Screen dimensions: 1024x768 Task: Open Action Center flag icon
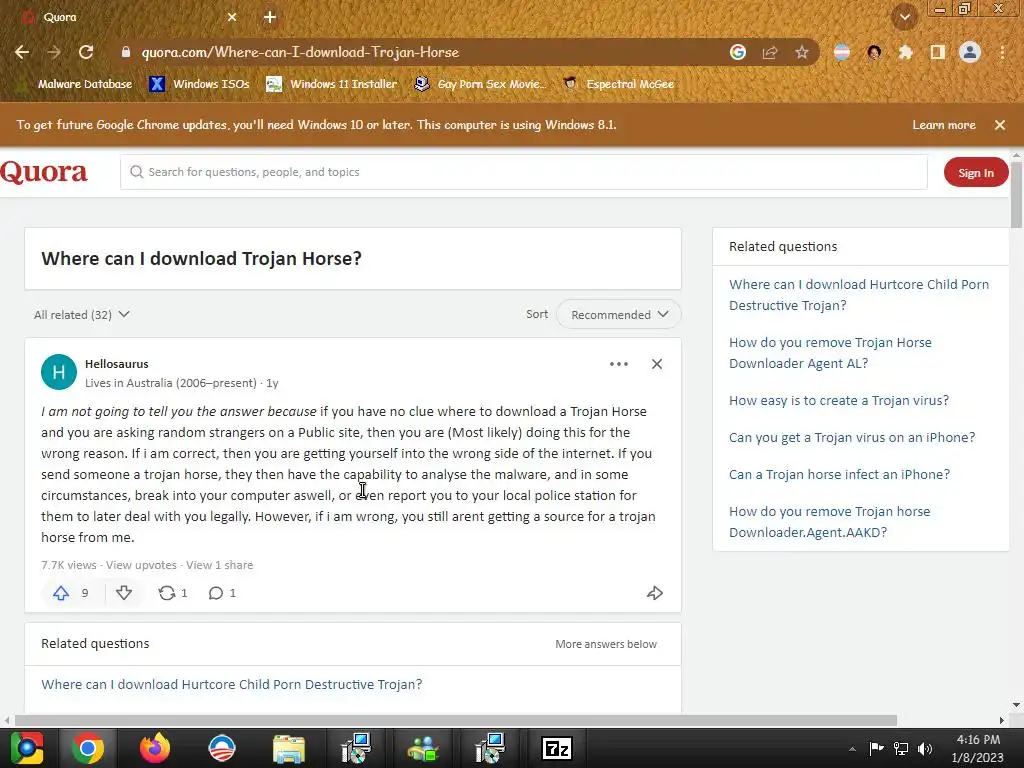(x=876, y=749)
